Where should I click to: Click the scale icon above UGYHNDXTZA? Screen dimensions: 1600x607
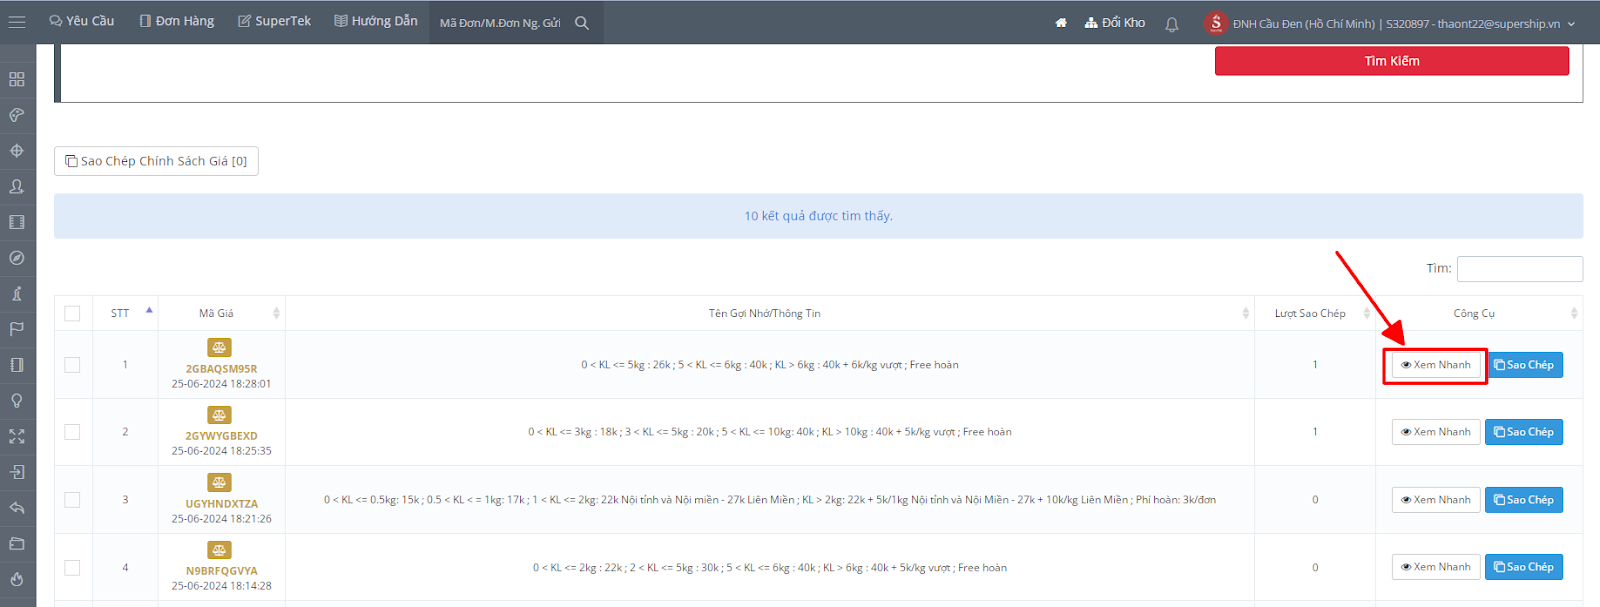pyautogui.click(x=219, y=482)
